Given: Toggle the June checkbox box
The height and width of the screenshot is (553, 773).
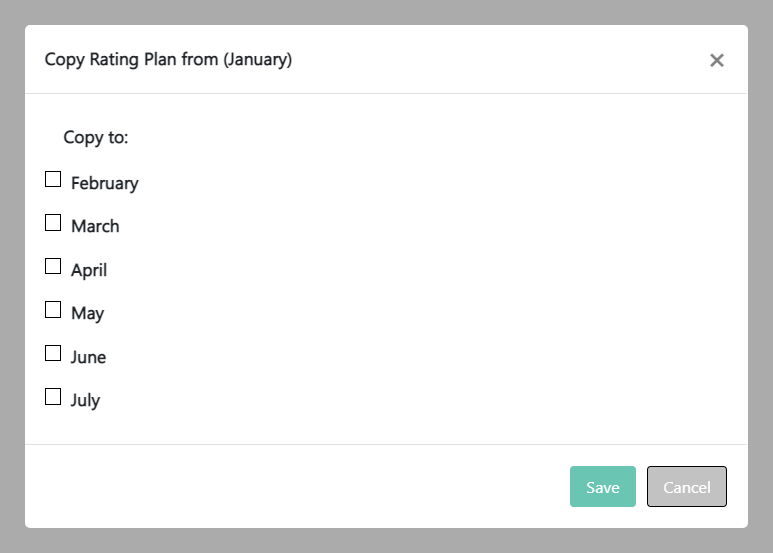Looking at the screenshot, I should [x=53, y=353].
